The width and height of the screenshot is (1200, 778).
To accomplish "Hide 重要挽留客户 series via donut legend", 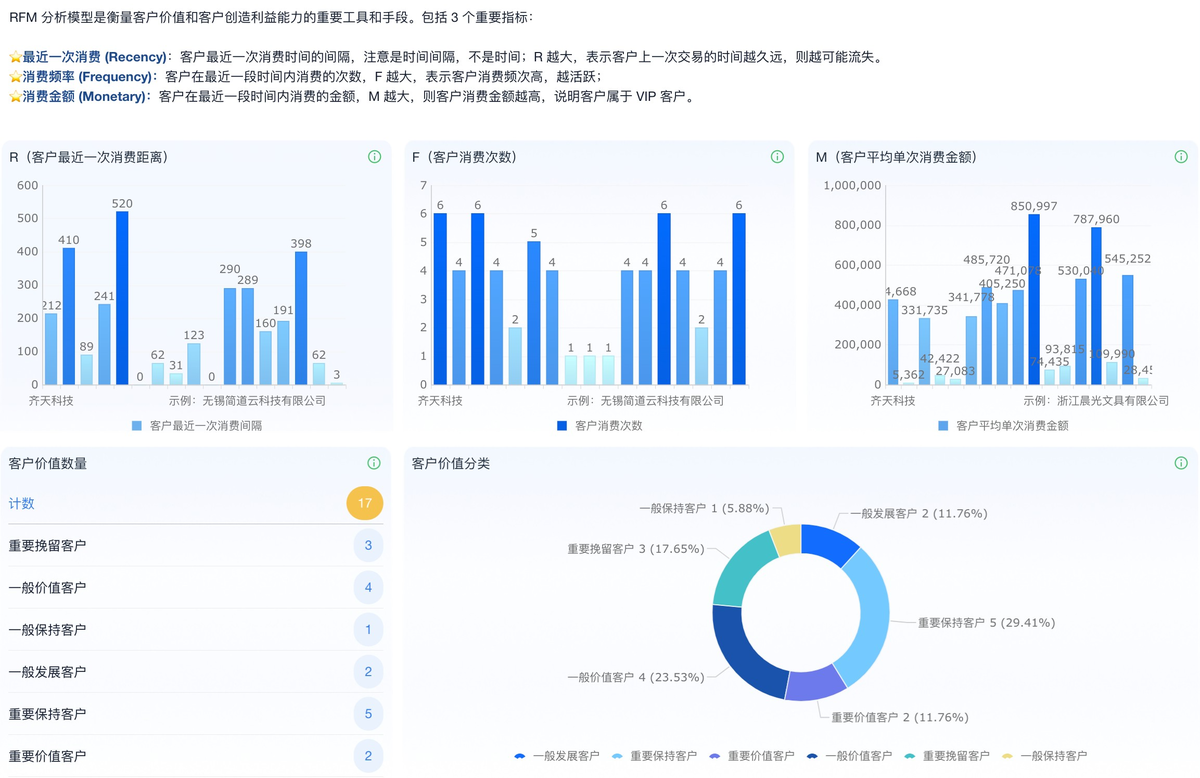I will [946, 756].
